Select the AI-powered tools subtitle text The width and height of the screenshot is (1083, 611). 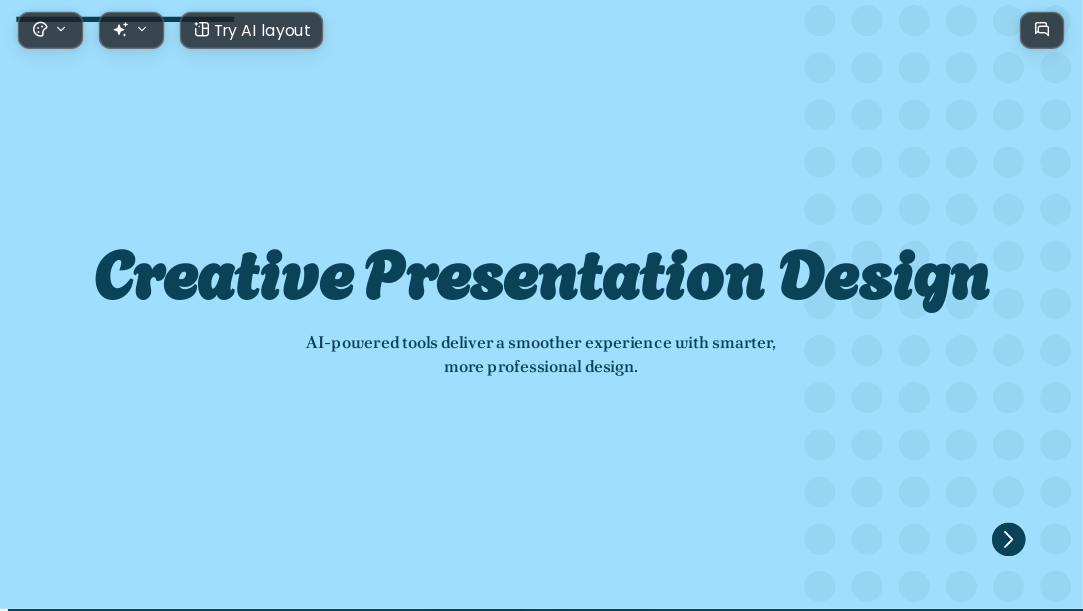tap(541, 355)
